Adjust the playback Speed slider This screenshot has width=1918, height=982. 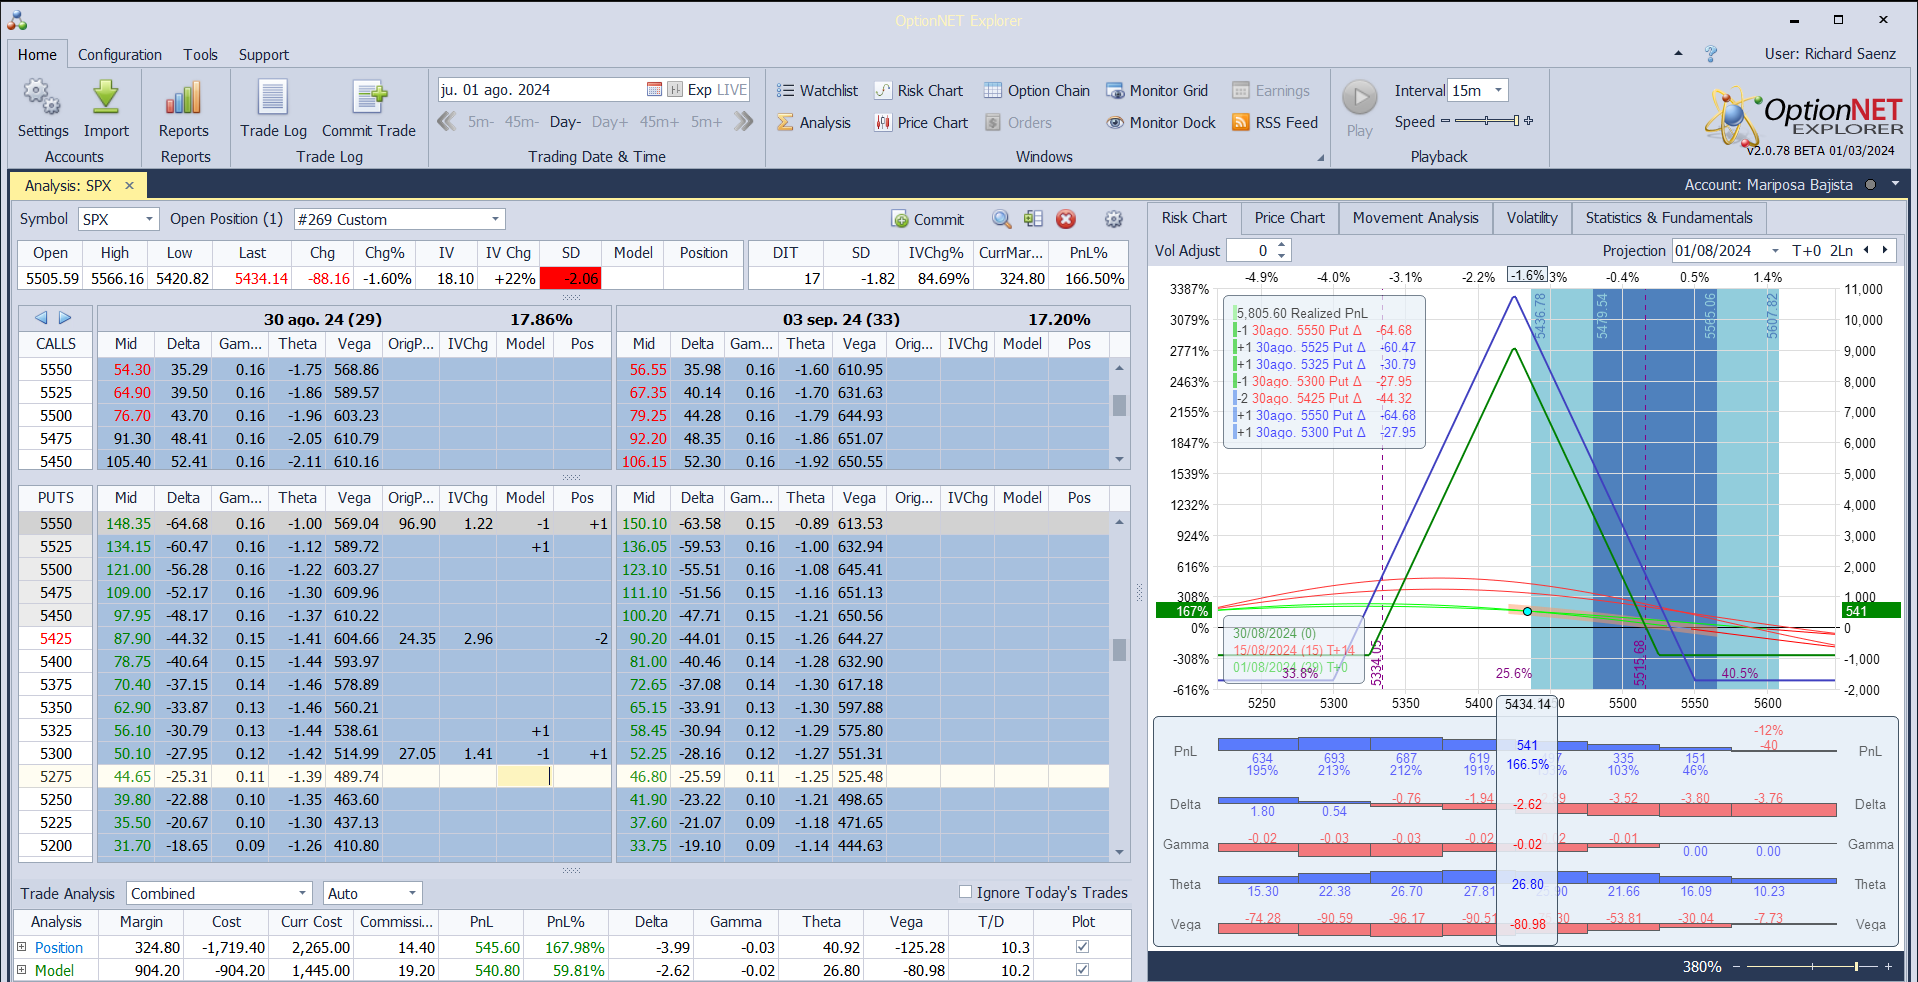tap(1487, 121)
